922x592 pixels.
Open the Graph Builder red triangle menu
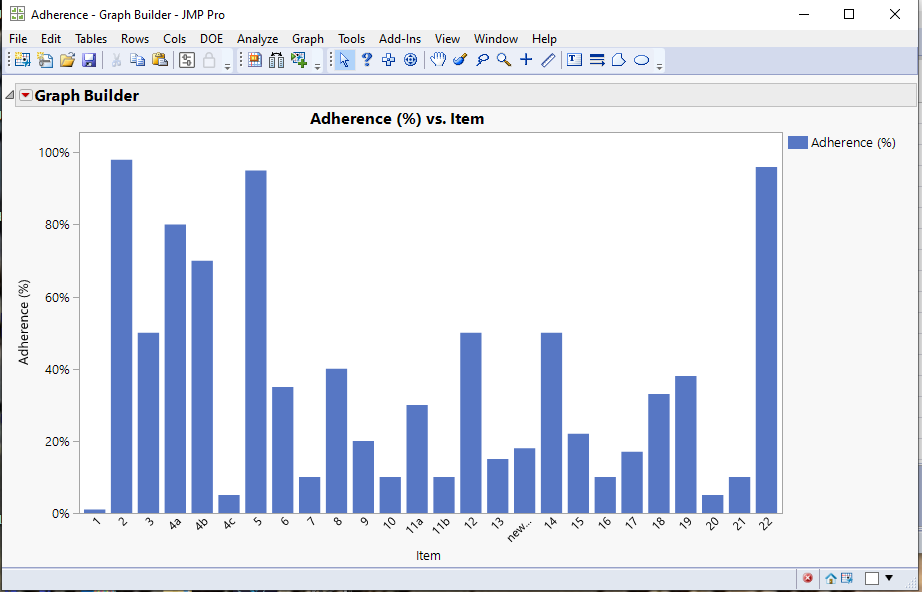tap(25, 95)
